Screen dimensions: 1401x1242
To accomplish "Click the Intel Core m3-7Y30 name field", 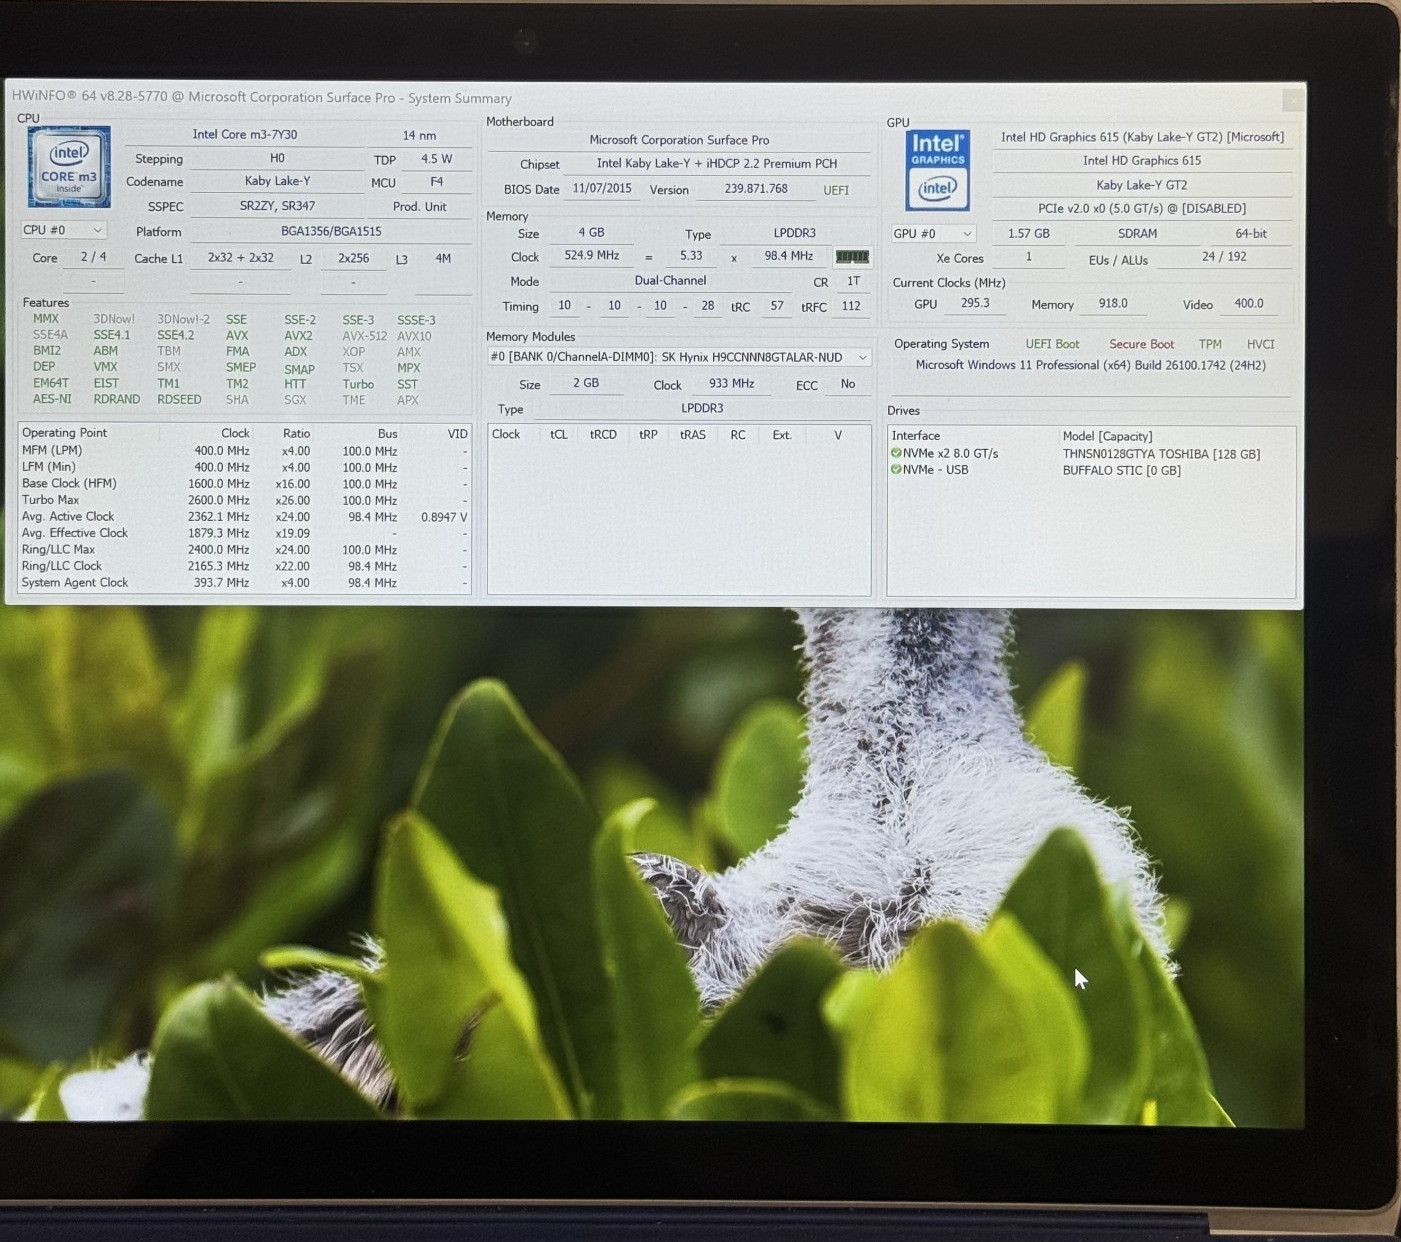I will [245, 134].
